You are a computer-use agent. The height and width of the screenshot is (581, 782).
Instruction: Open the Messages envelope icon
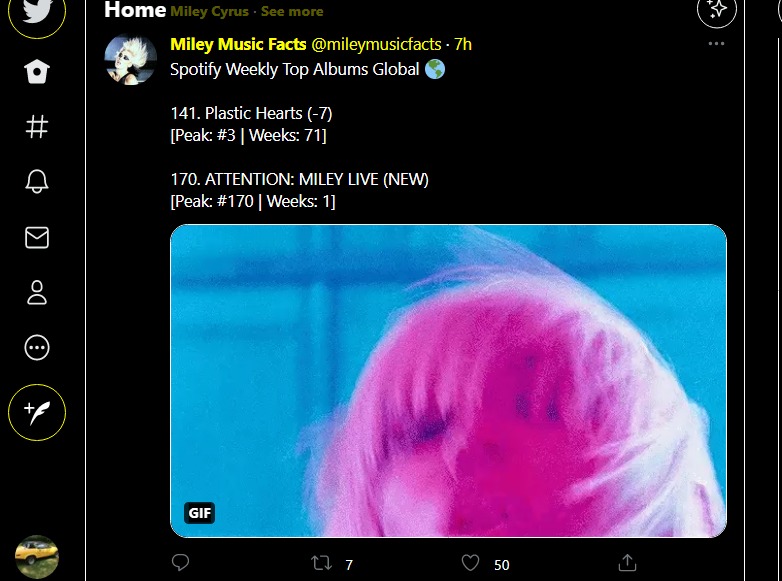[37, 237]
